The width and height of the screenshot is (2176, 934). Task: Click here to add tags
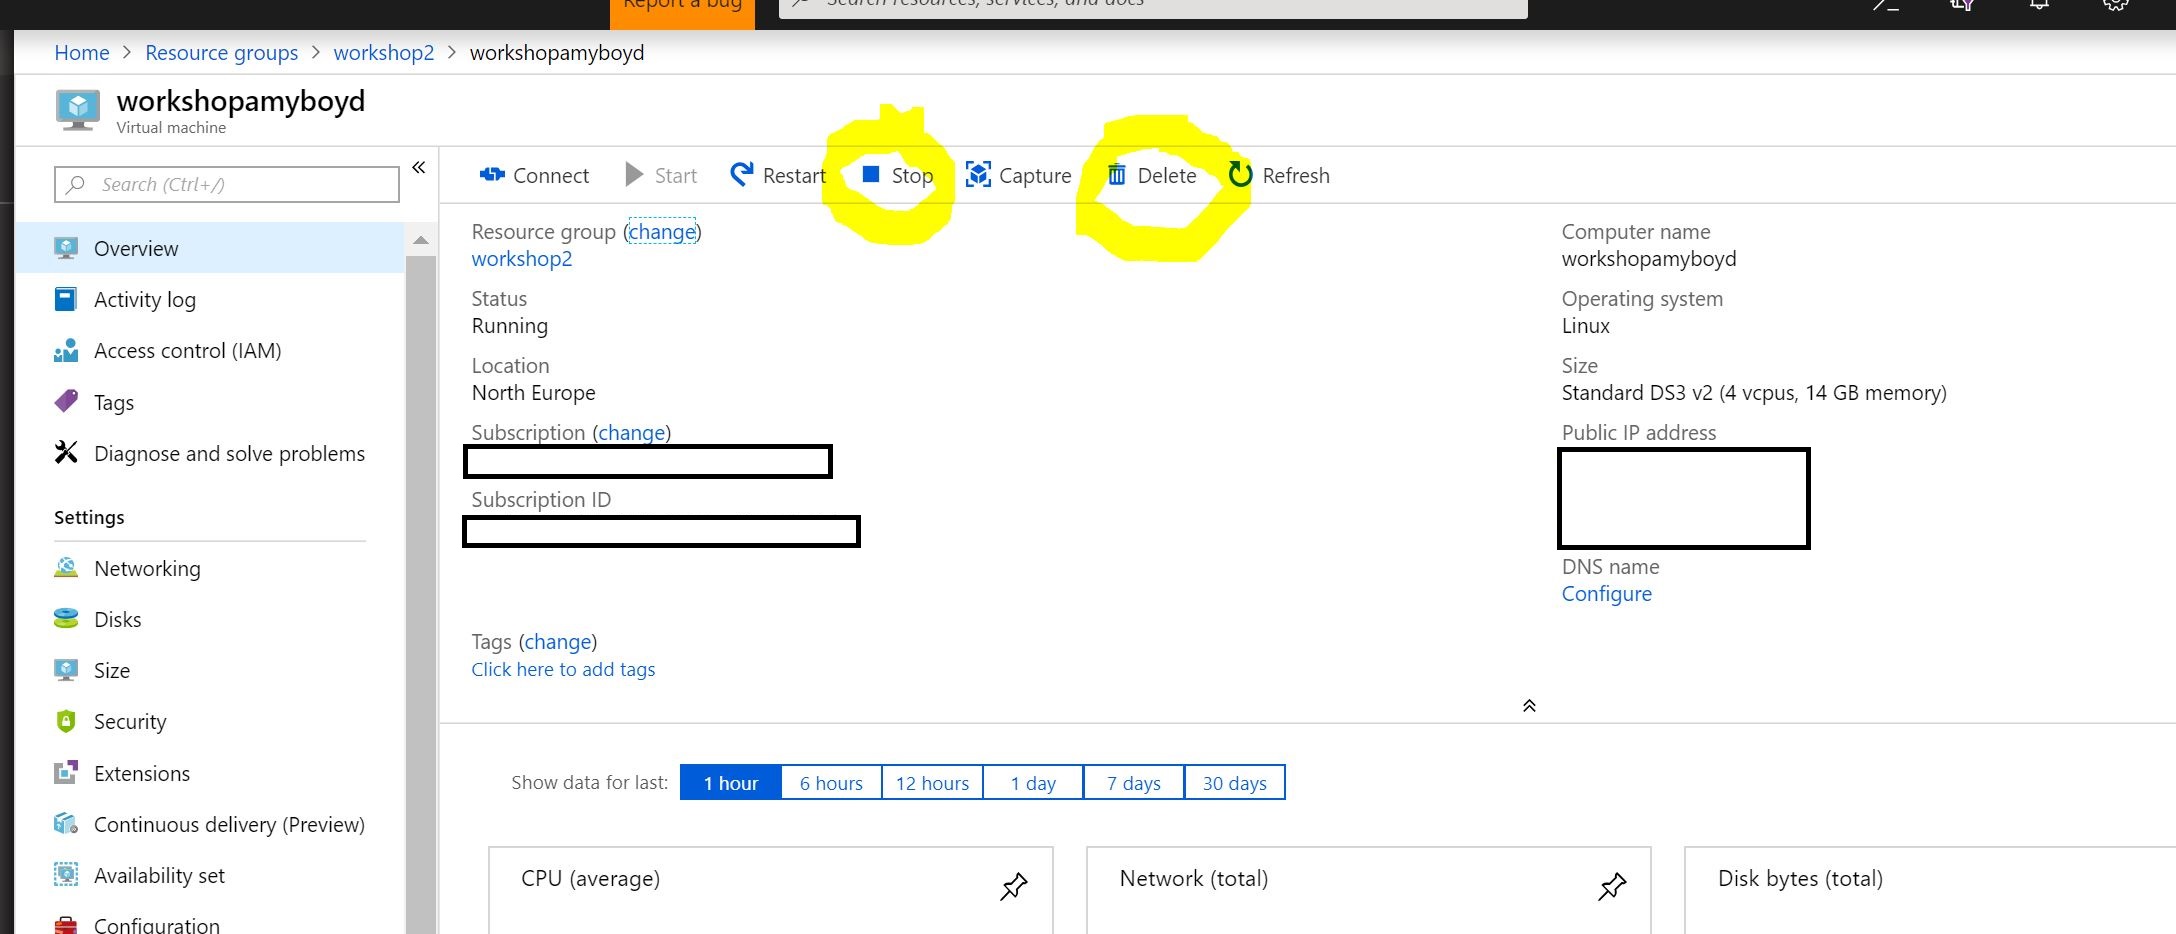click(563, 669)
